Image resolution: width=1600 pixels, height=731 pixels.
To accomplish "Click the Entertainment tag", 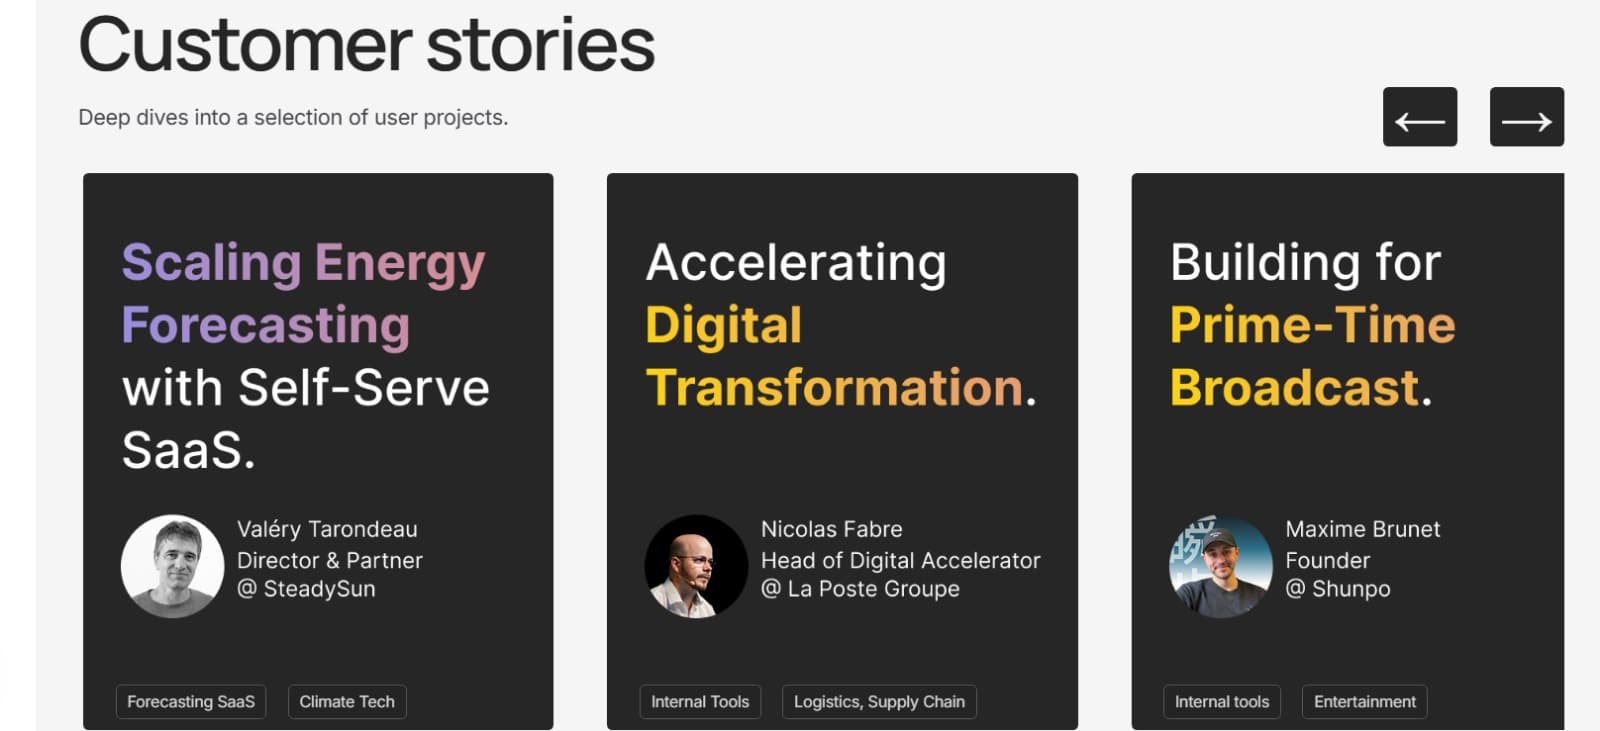I will [1364, 701].
